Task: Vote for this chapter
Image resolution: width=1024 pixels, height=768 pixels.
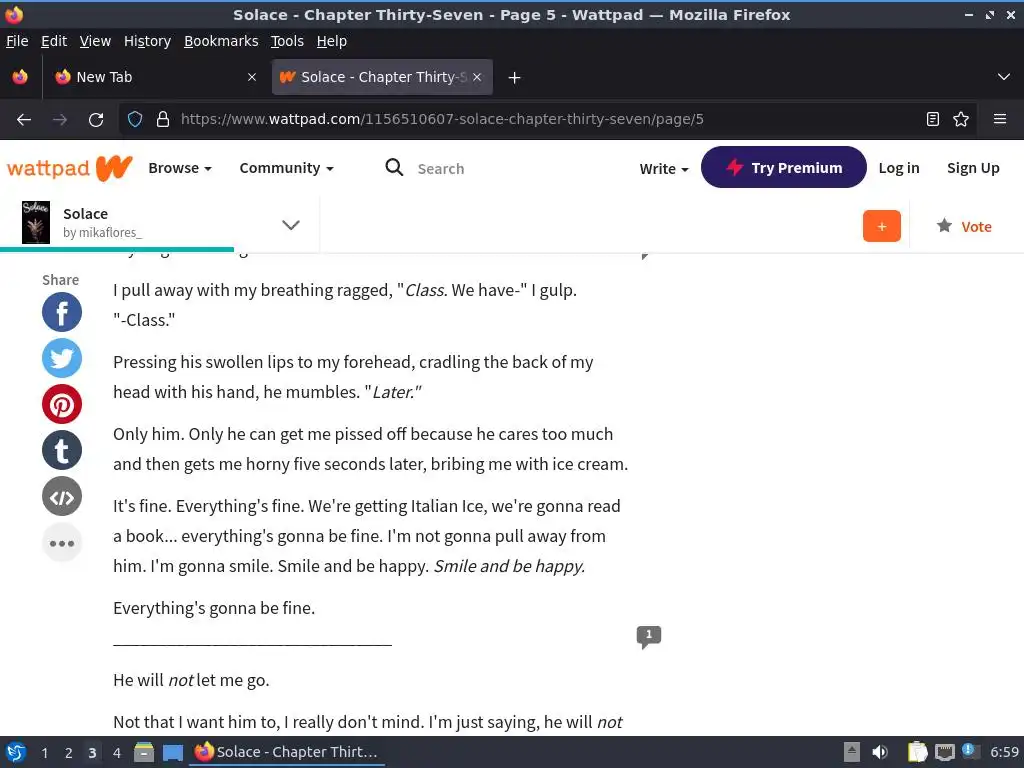Action: (965, 227)
